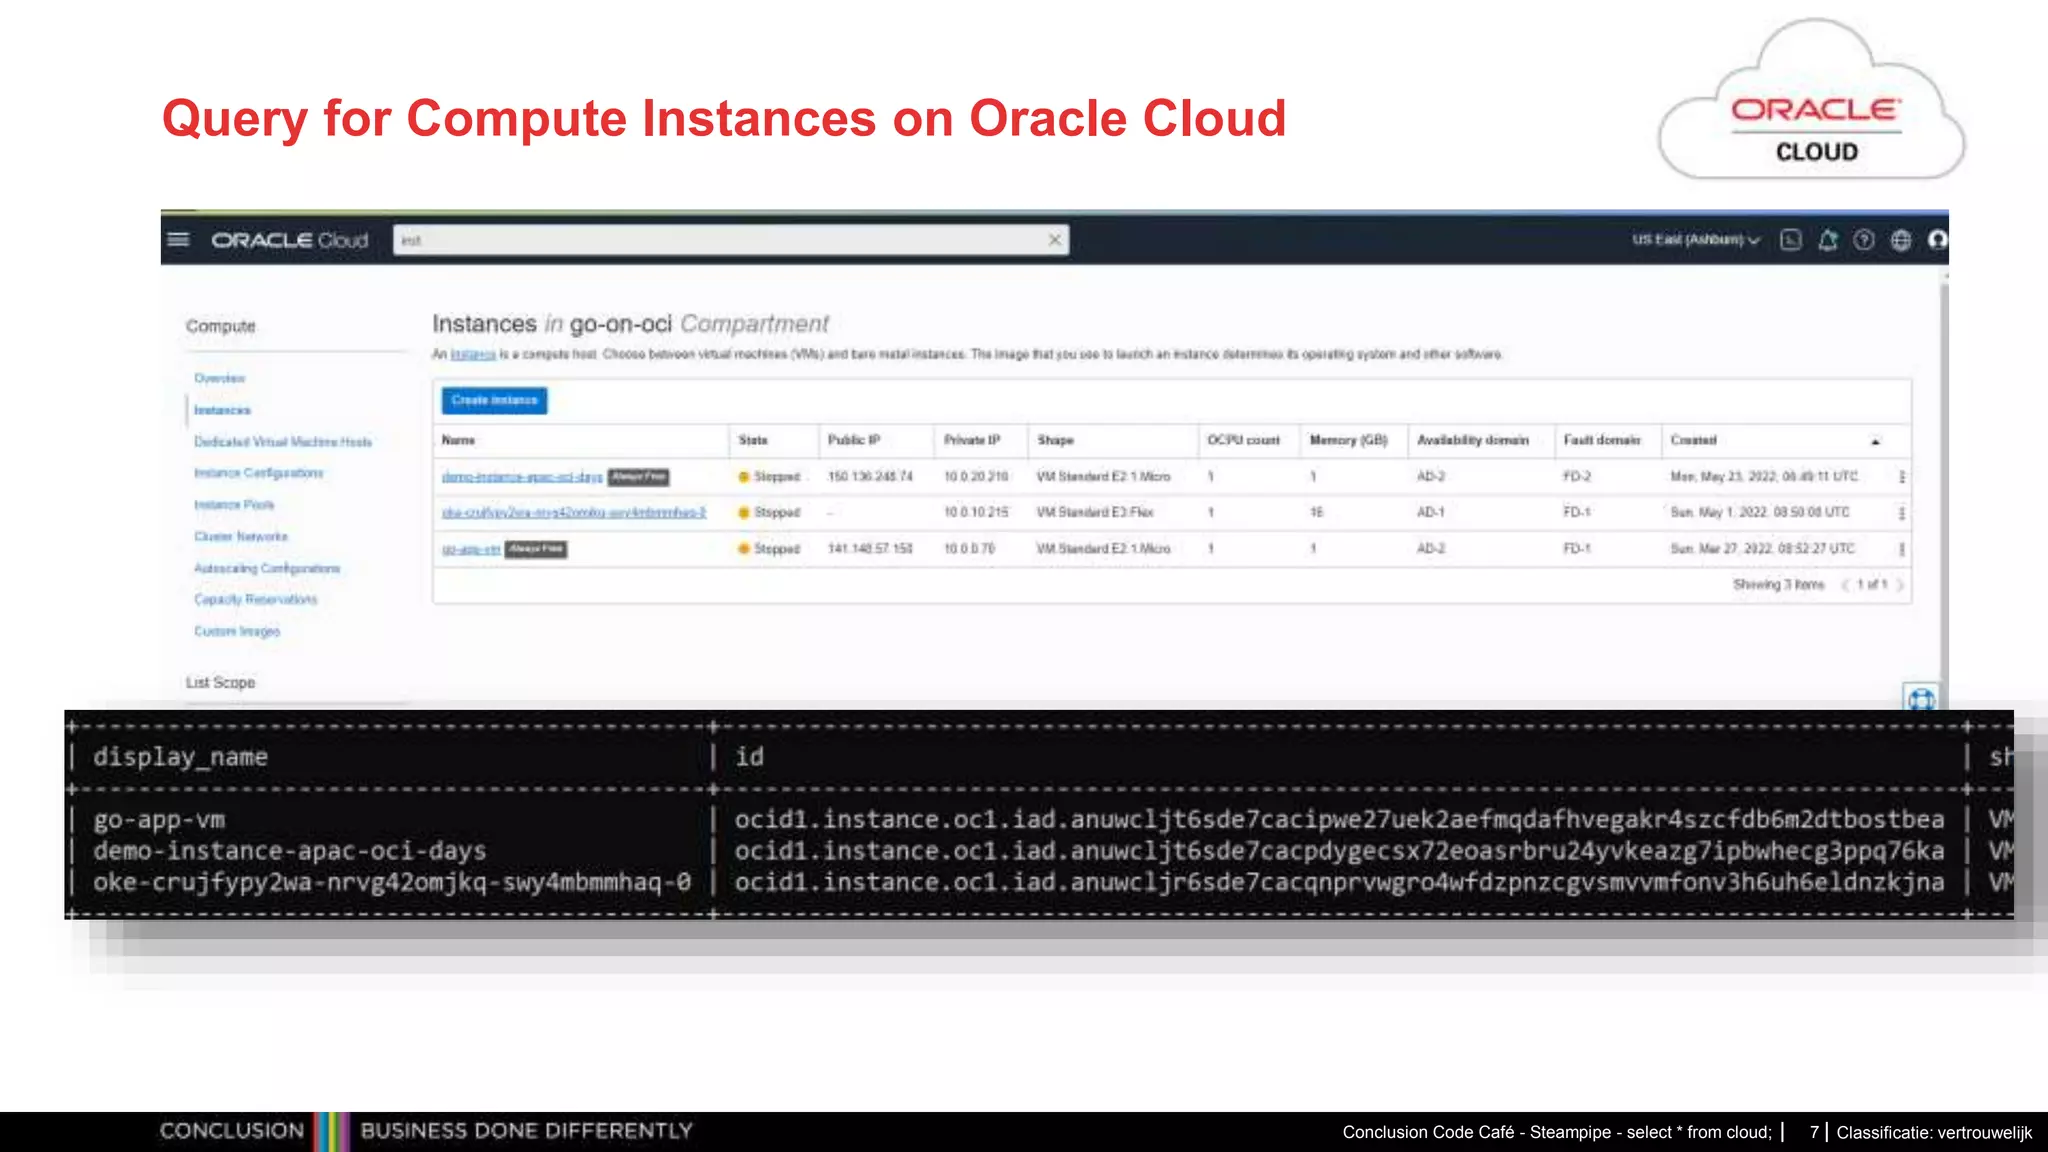Viewport: 2048px width, 1152px height.
Task: Open the Overview link in the Compute sidebar
Action: pos(219,378)
